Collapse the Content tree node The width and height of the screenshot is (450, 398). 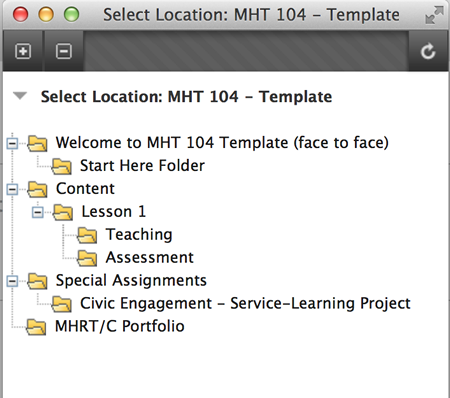[x=12, y=190]
